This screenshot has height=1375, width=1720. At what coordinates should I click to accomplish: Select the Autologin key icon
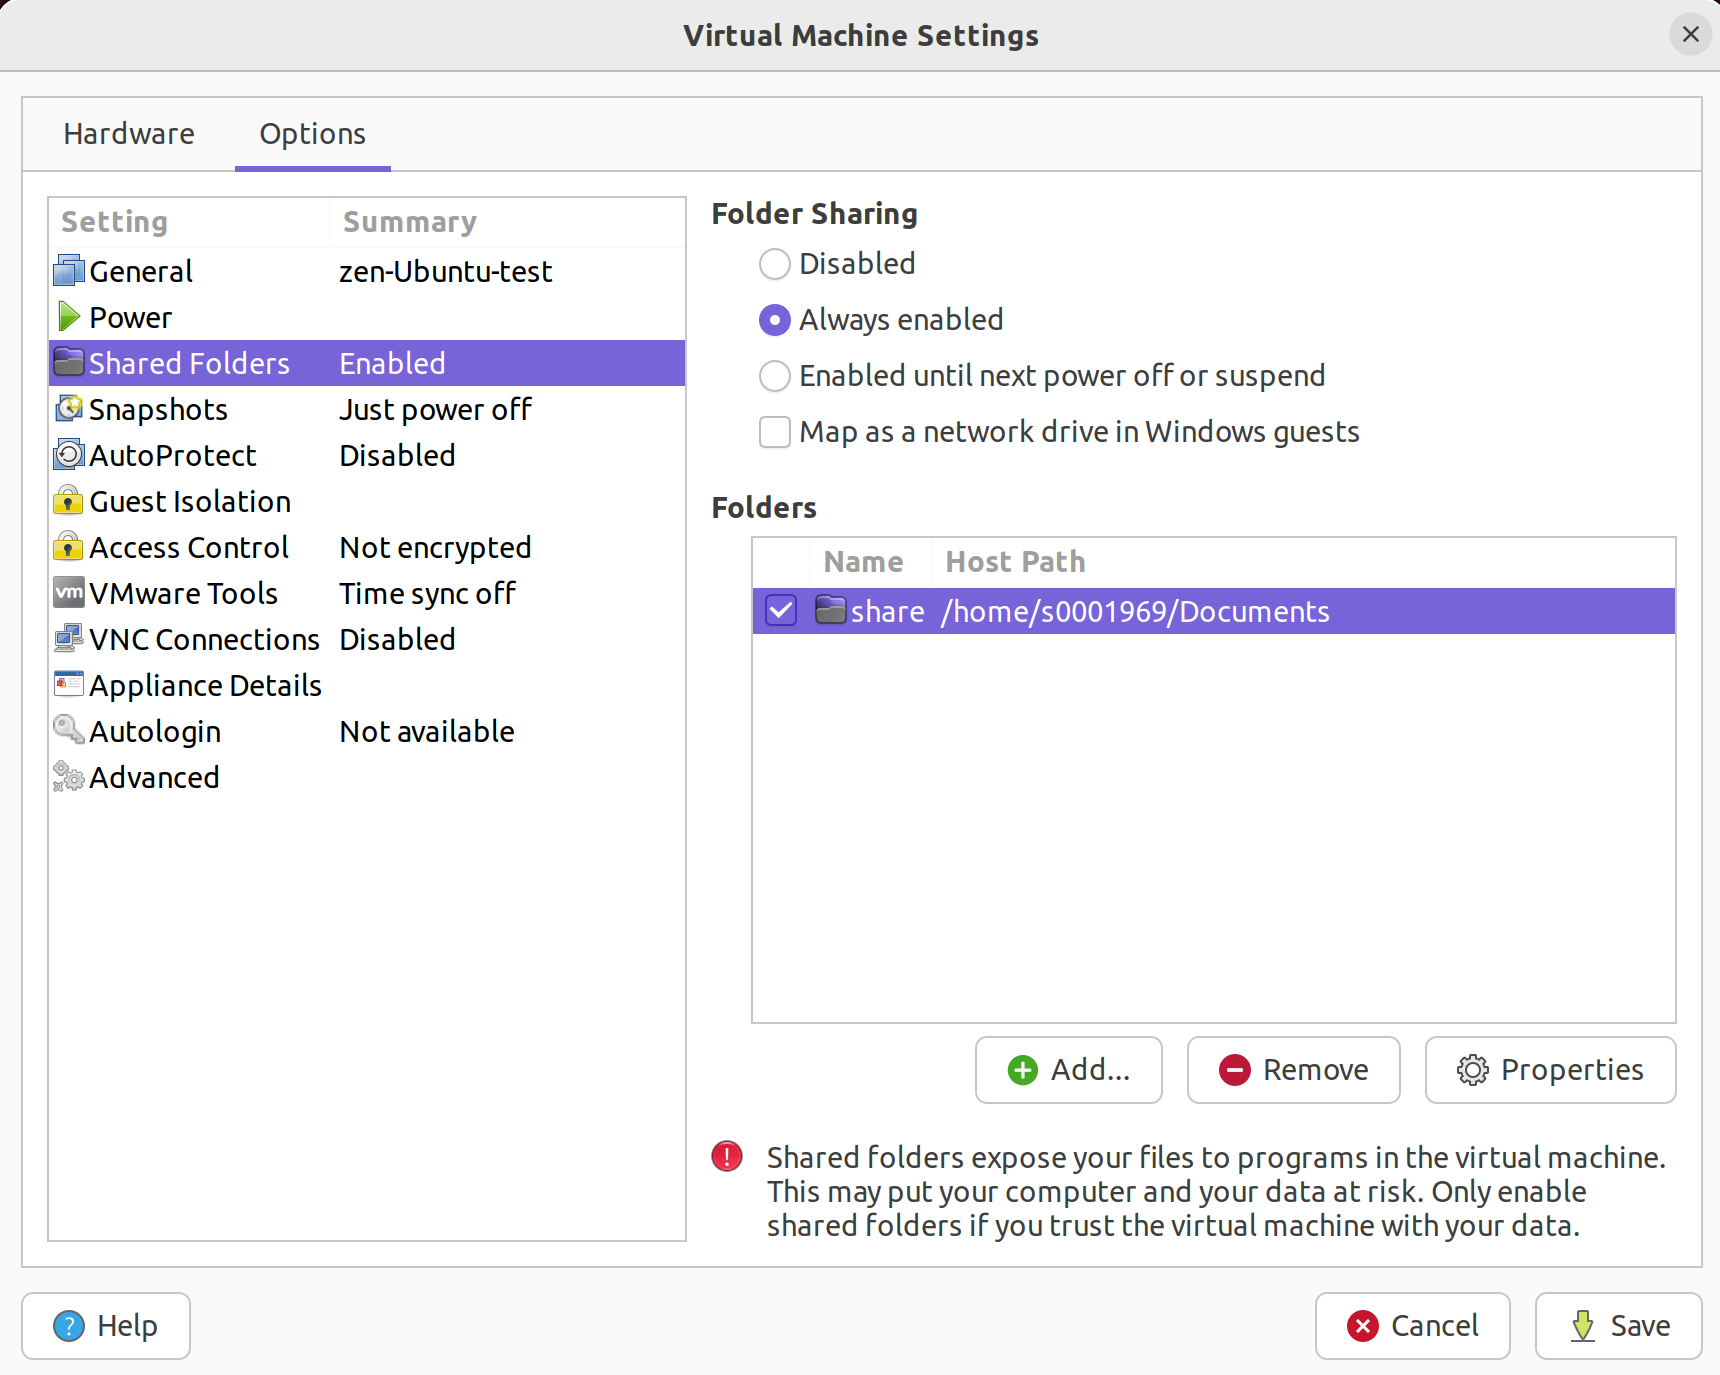(x=69, y=731)
